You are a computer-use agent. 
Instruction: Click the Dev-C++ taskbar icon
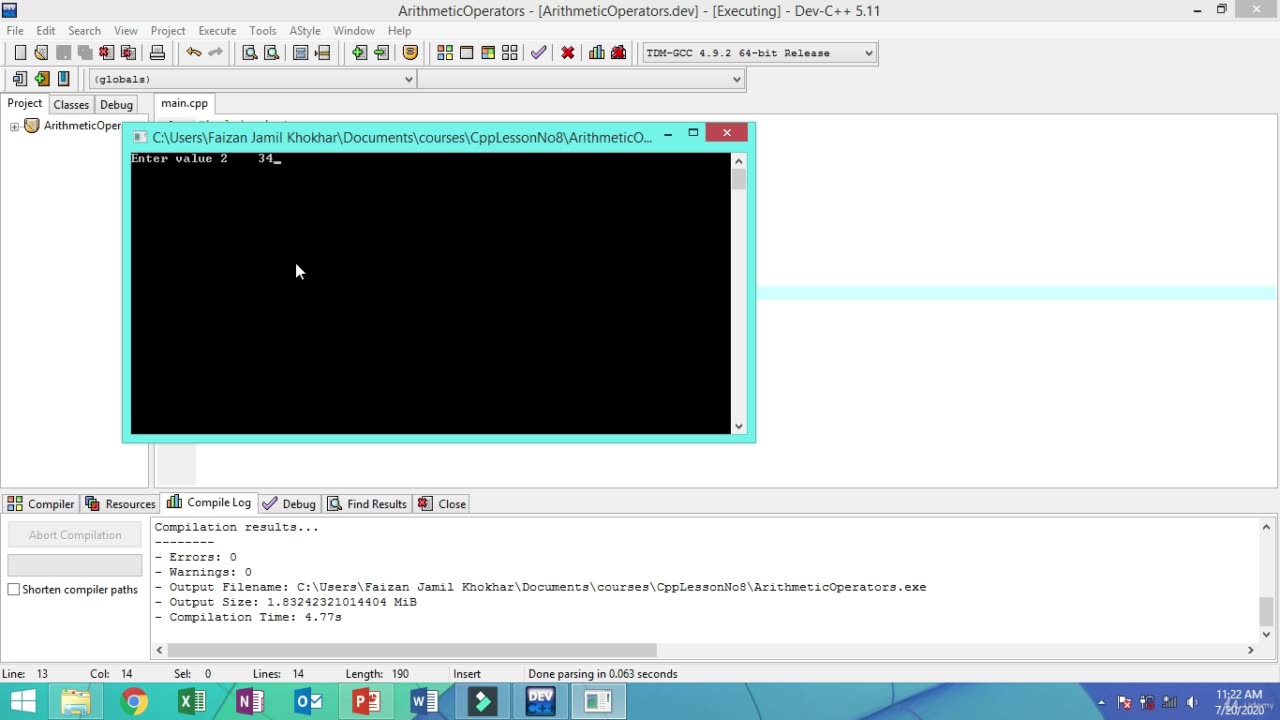[540, 702]
